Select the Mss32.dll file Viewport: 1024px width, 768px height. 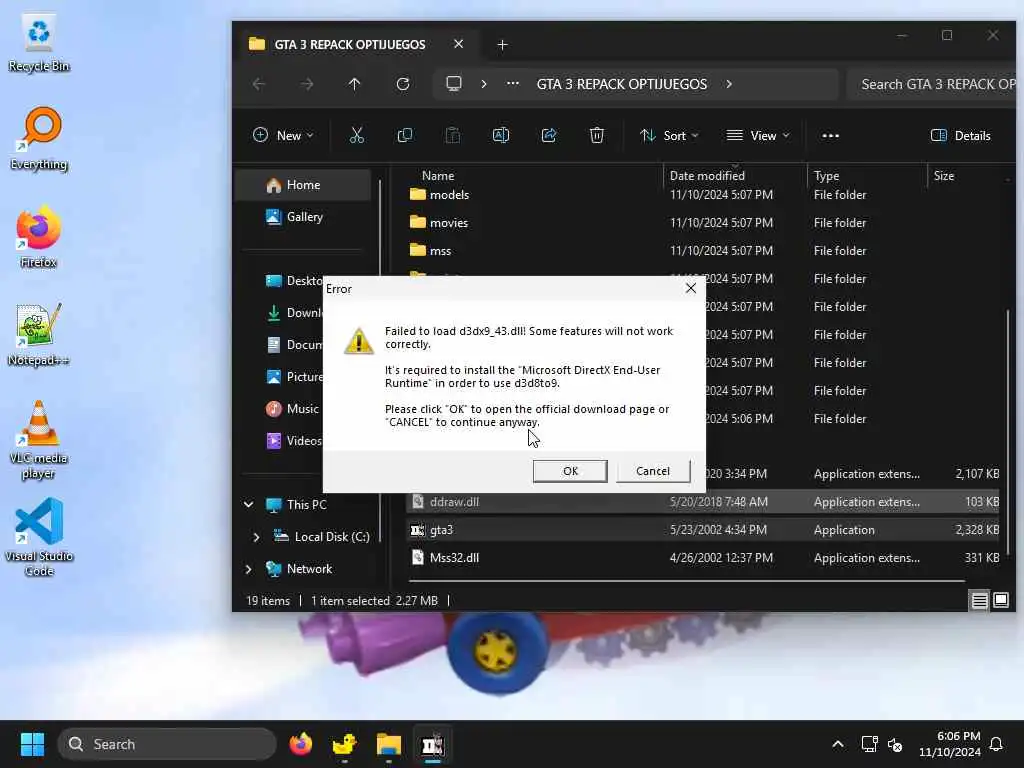pos(703,558)
